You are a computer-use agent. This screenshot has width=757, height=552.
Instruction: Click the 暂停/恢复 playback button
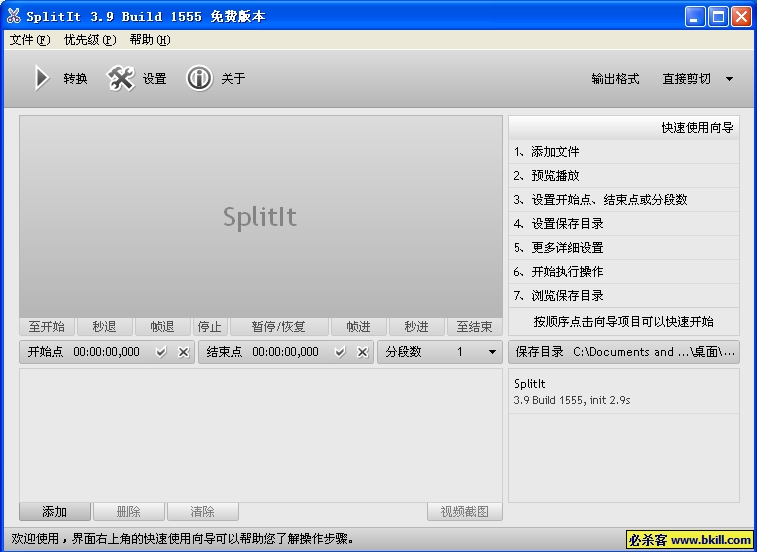[279, 327]
